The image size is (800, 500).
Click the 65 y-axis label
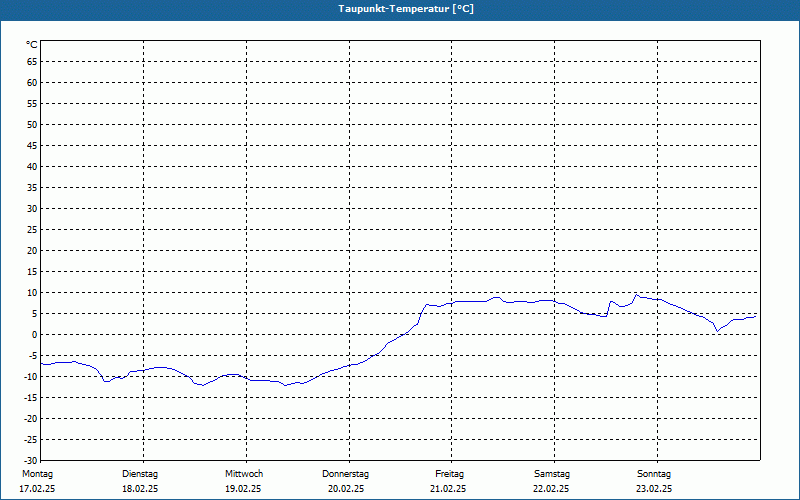click(x=32, y=62)
